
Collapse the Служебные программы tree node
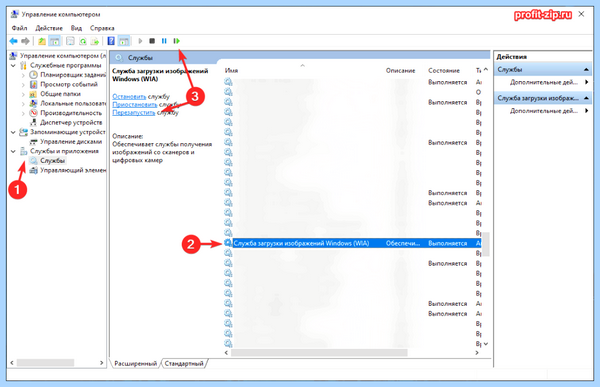pyautogui.click(x=13, y=65)
